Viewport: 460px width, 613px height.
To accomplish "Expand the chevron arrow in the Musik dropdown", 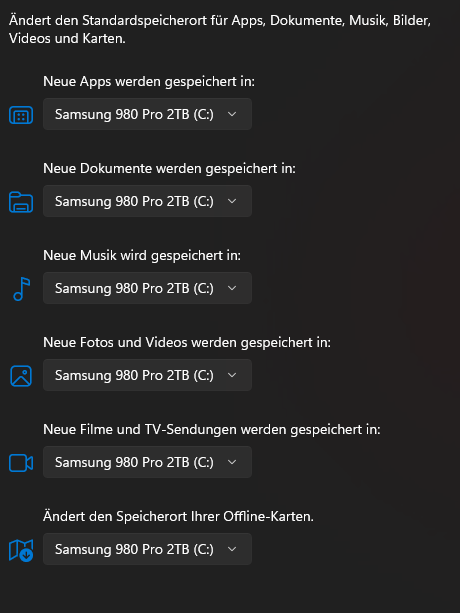I will (232, 288).
